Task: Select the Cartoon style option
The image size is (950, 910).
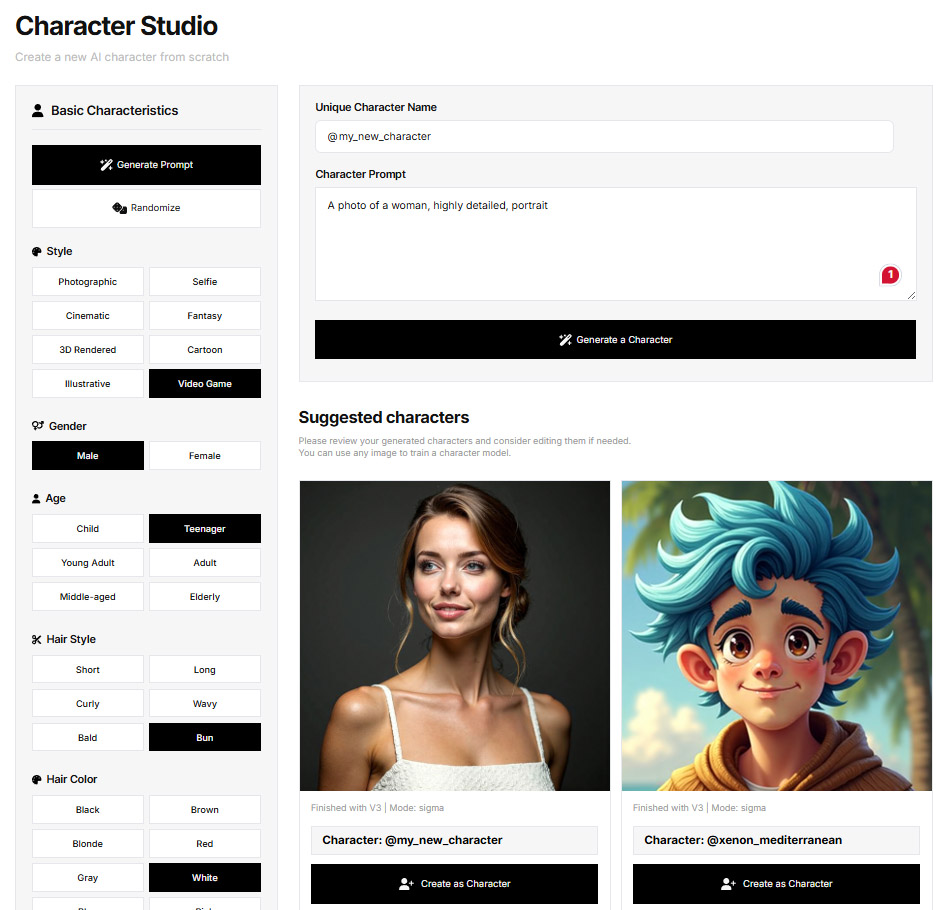Action: (x=204, y=349)
